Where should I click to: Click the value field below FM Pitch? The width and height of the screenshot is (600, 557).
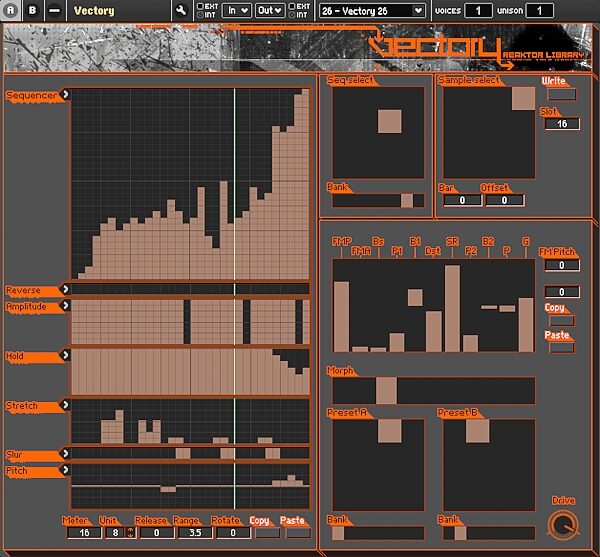coord(562,292)
